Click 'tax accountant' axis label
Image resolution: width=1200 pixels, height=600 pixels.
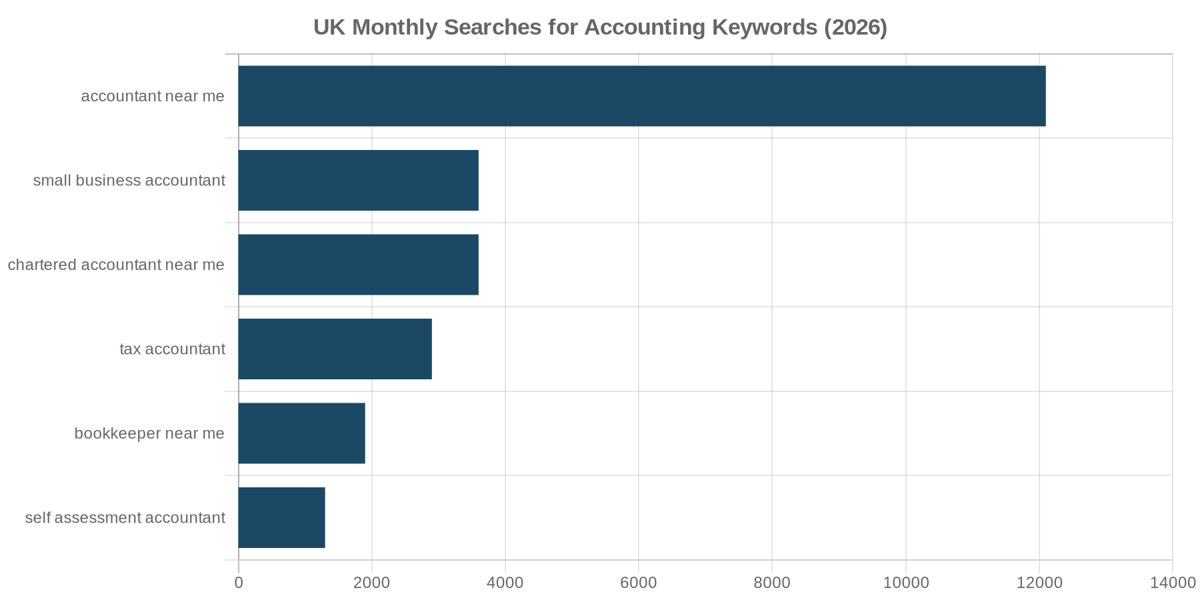172,349
